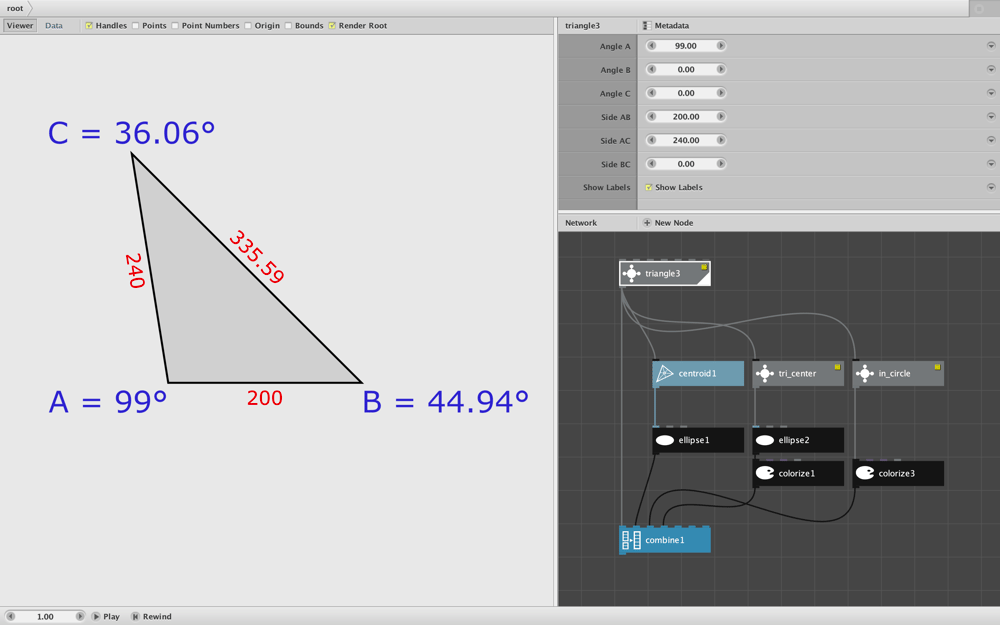This screenshot has height=625, width=1000.
Task: Click the yellow render flag on triangle3
Action: (x=704, y=267)
